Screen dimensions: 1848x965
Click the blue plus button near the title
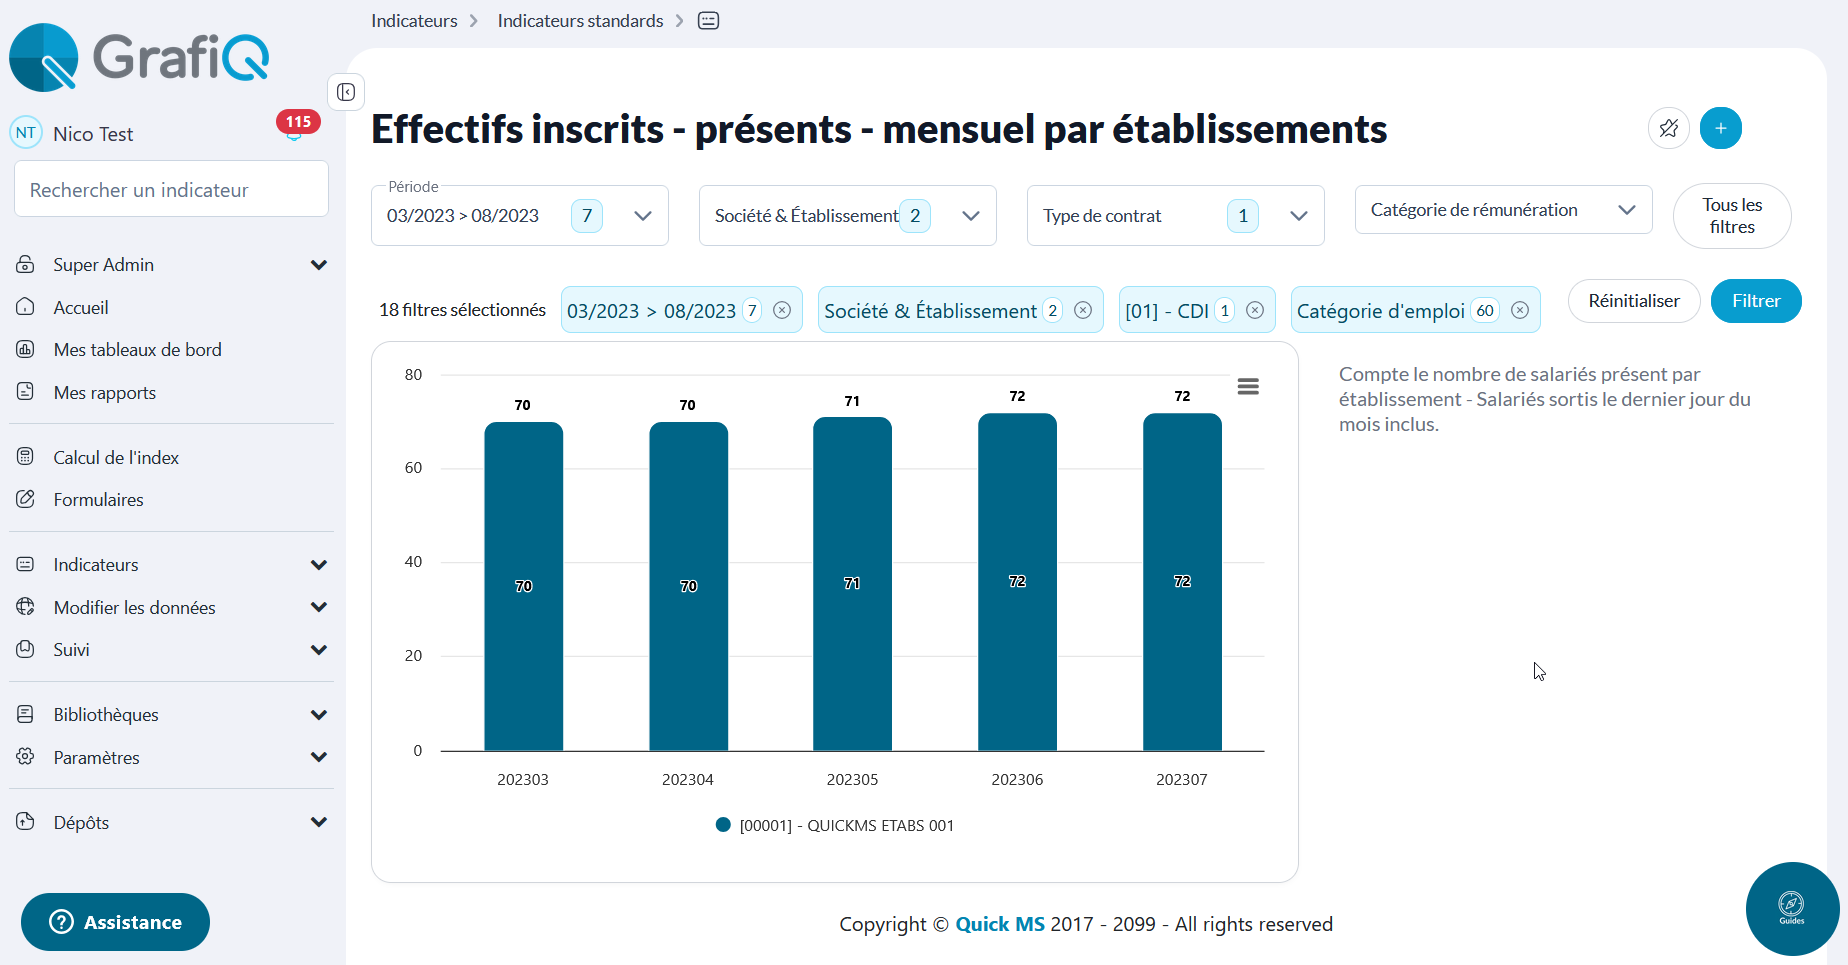coord(1721,128)
